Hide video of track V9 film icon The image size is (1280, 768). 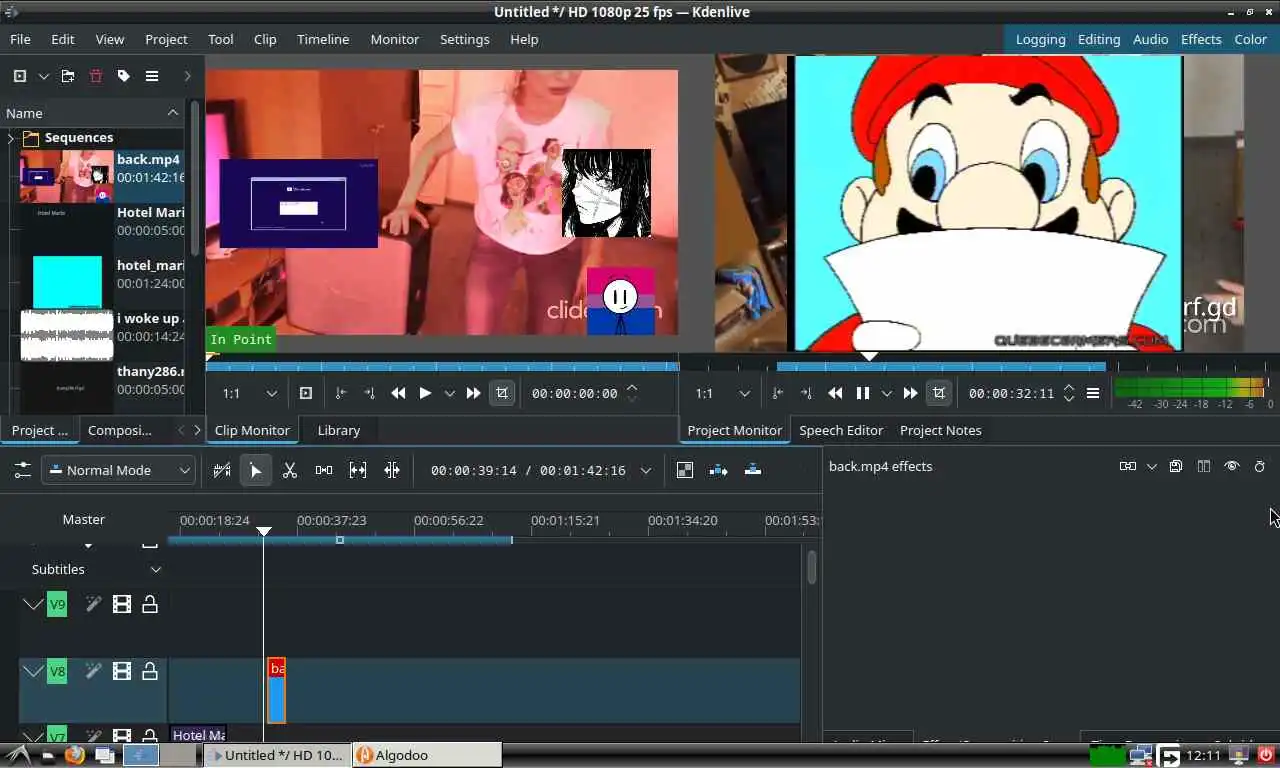[x=122, y=604]
